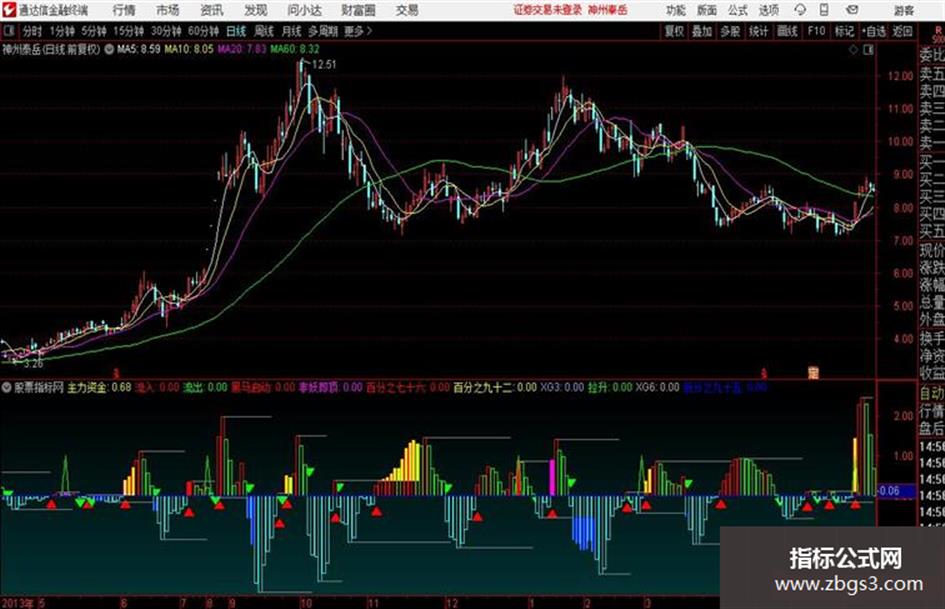This screenshot has height=609, width=945.
Task: Click the 拉升 indicator label
Action: 610,387
